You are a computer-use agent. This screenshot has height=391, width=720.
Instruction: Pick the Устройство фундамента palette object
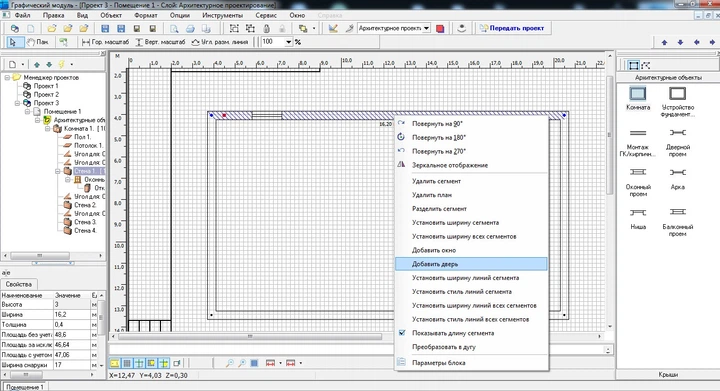point(677,101)
